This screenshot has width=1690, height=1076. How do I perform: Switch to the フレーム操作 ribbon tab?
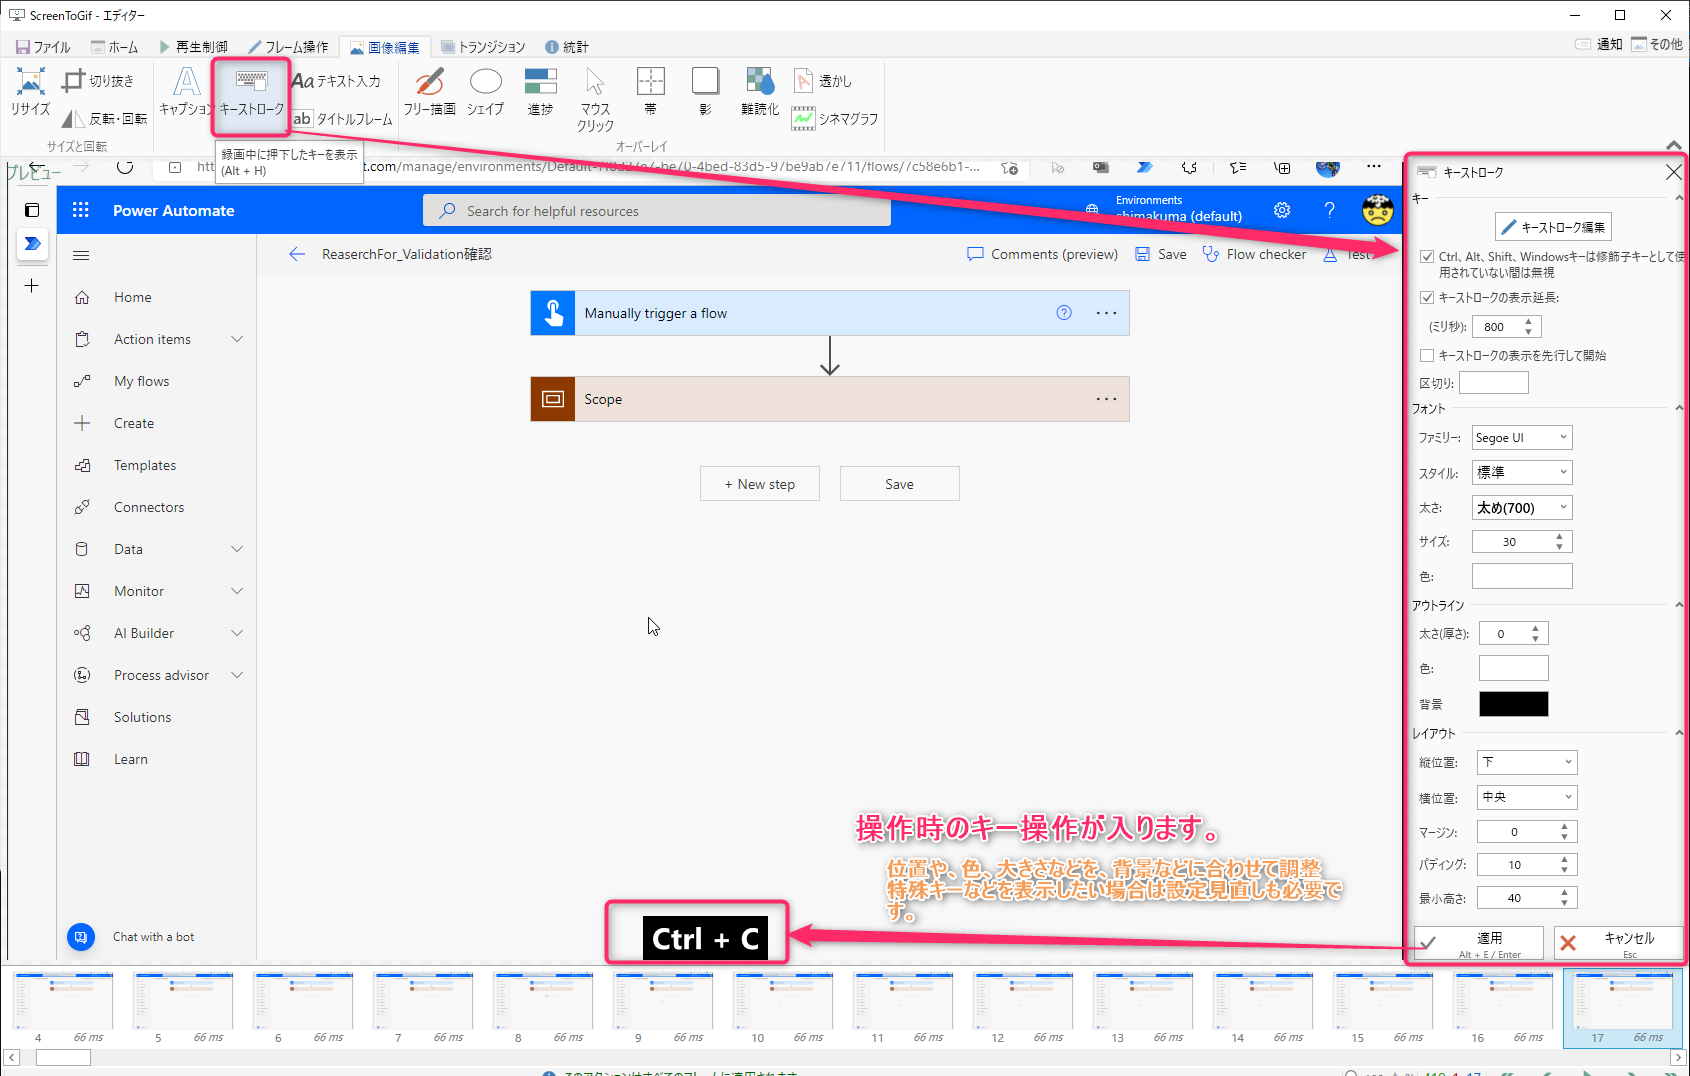pyautogui.click(x=288, y=47)
